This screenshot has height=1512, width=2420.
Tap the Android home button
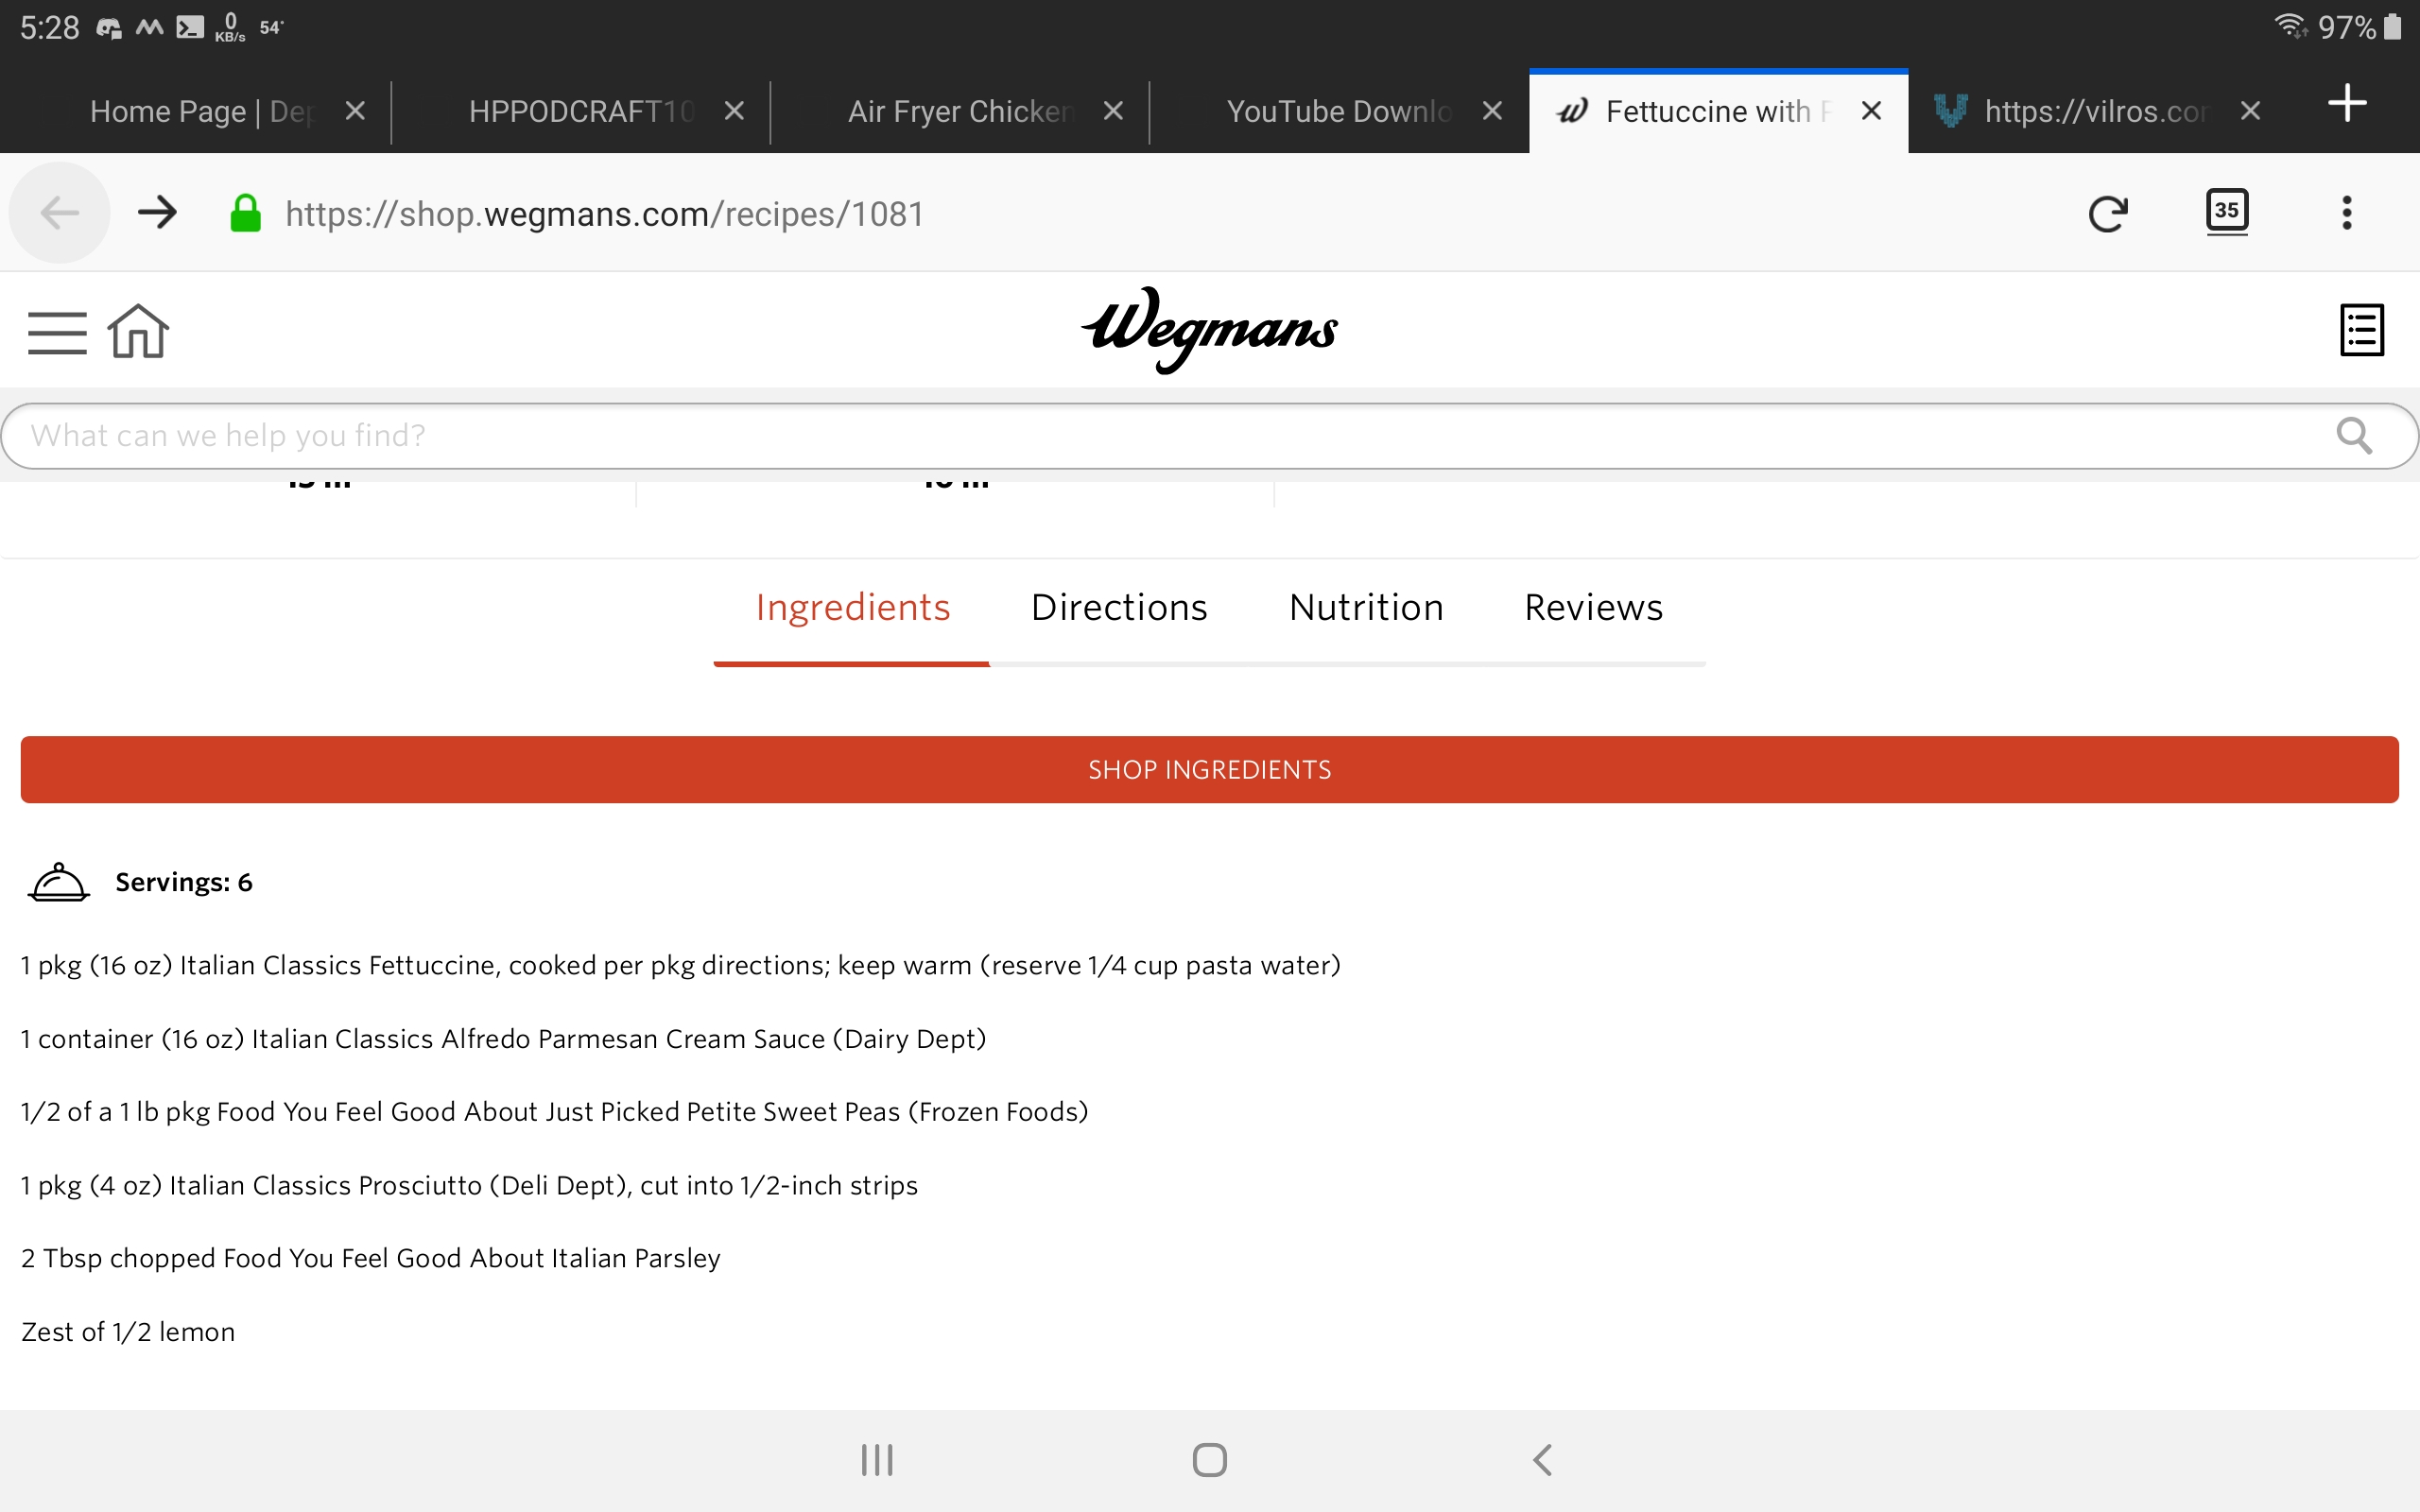click(x=1210, y=1460)
